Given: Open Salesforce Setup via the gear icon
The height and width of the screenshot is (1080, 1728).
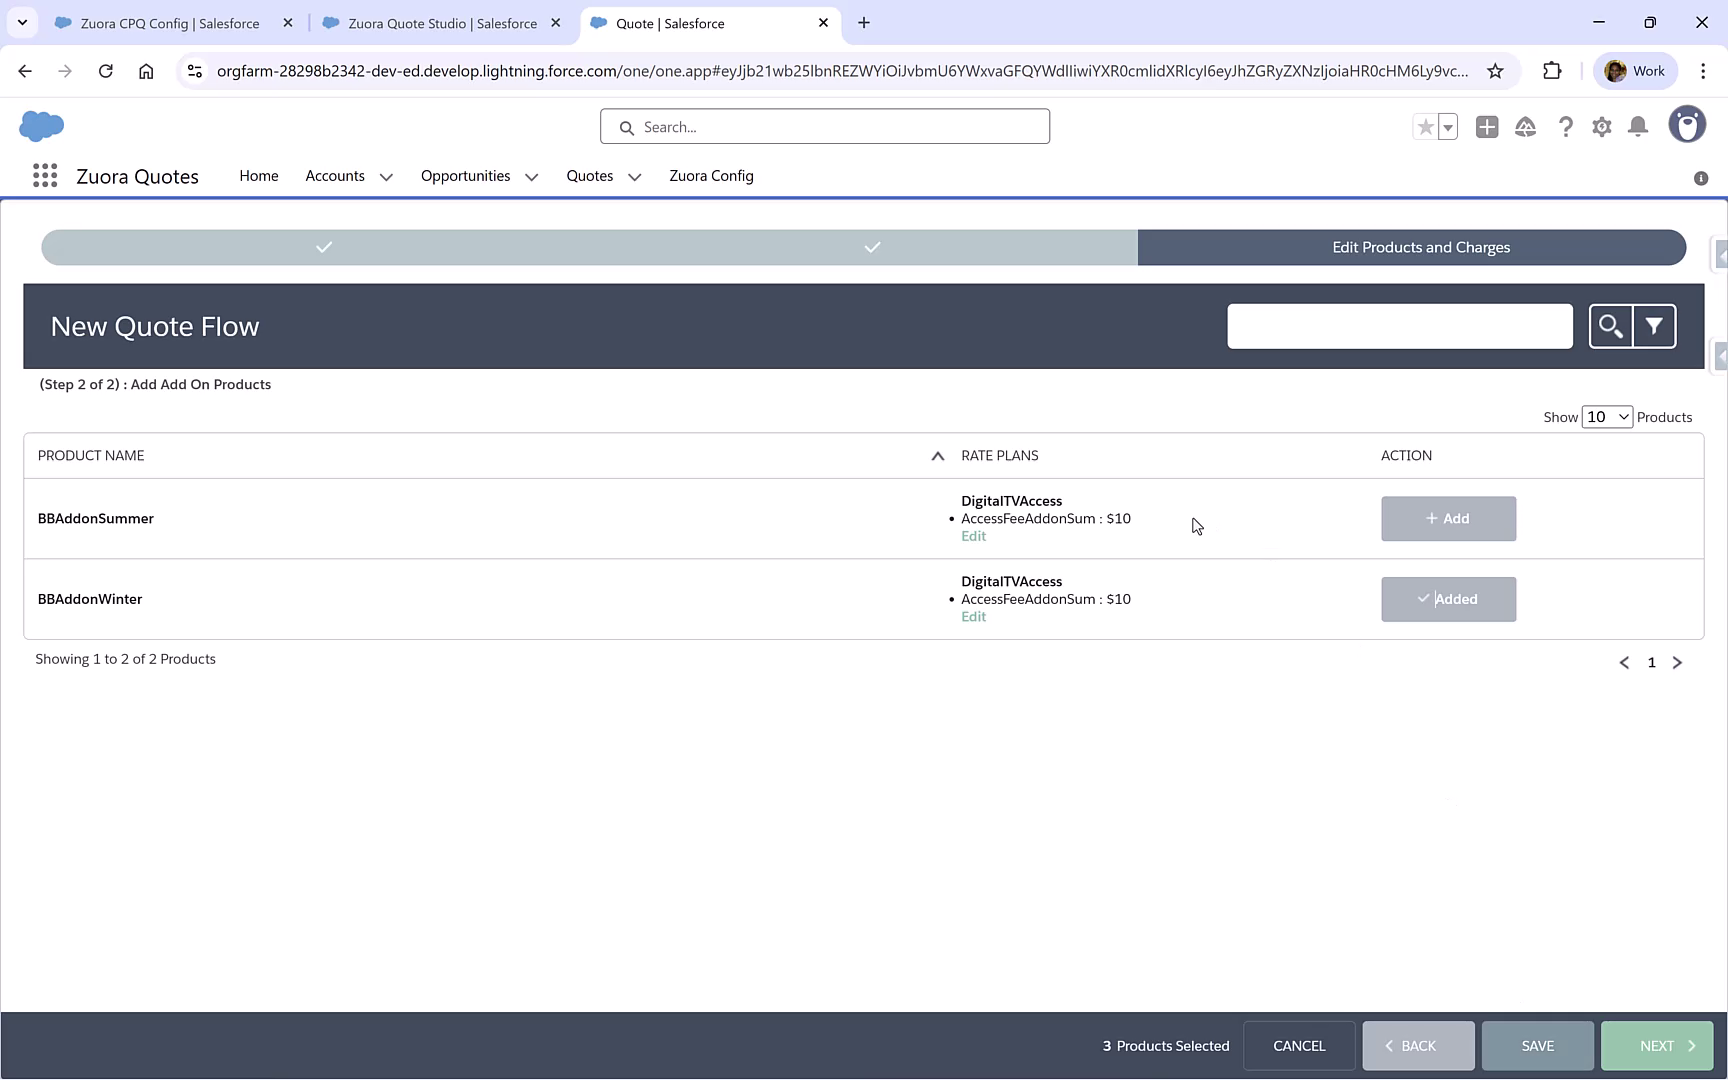Looking at the screenshot, I should [1601, 127].
